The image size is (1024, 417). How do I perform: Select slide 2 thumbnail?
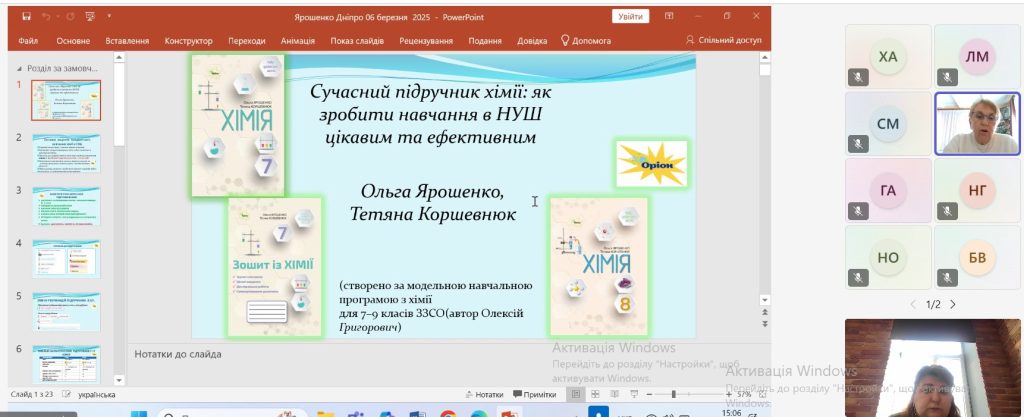pyautogui.click(x=66, y=153)
